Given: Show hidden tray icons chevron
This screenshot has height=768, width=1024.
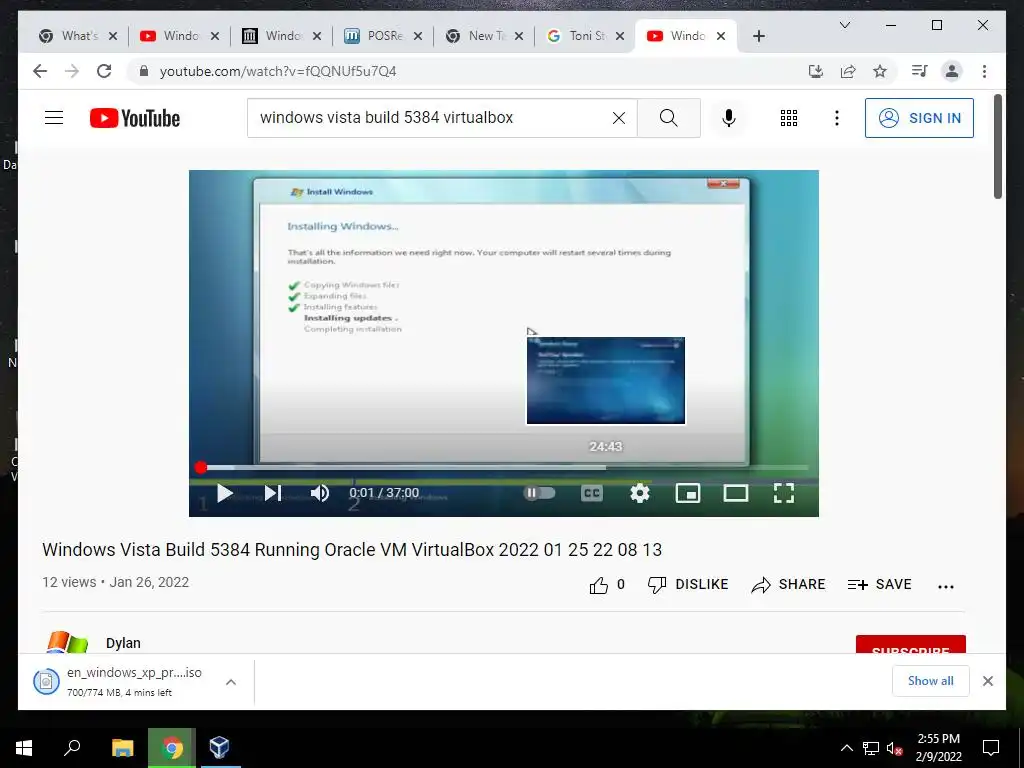Looking at the screenshot, I should [846, 748].
